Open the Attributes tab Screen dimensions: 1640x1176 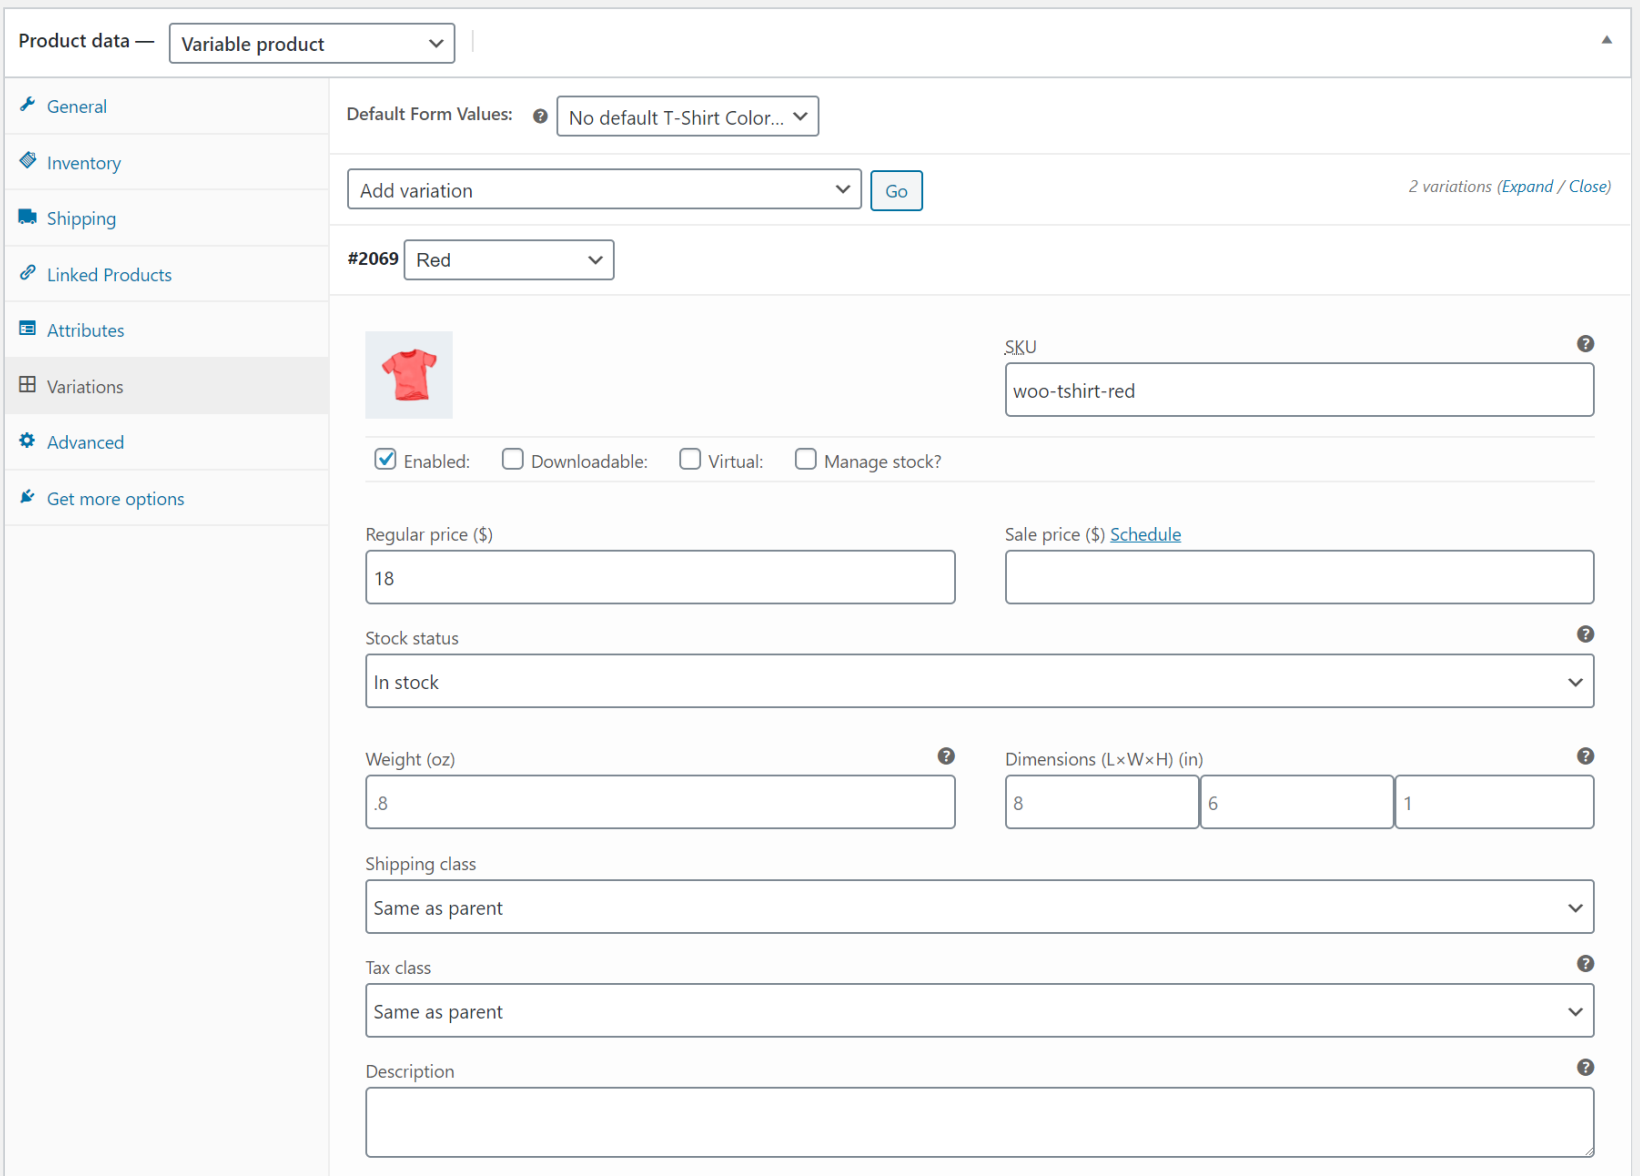(x=86, y=331)
